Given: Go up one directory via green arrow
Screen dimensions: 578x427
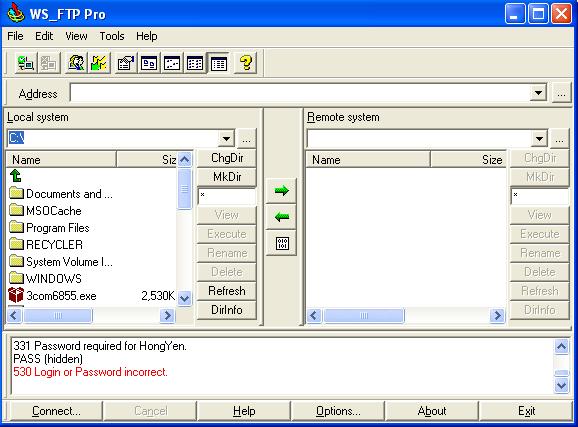Looking at the screenshot, I should coord(16,176).
